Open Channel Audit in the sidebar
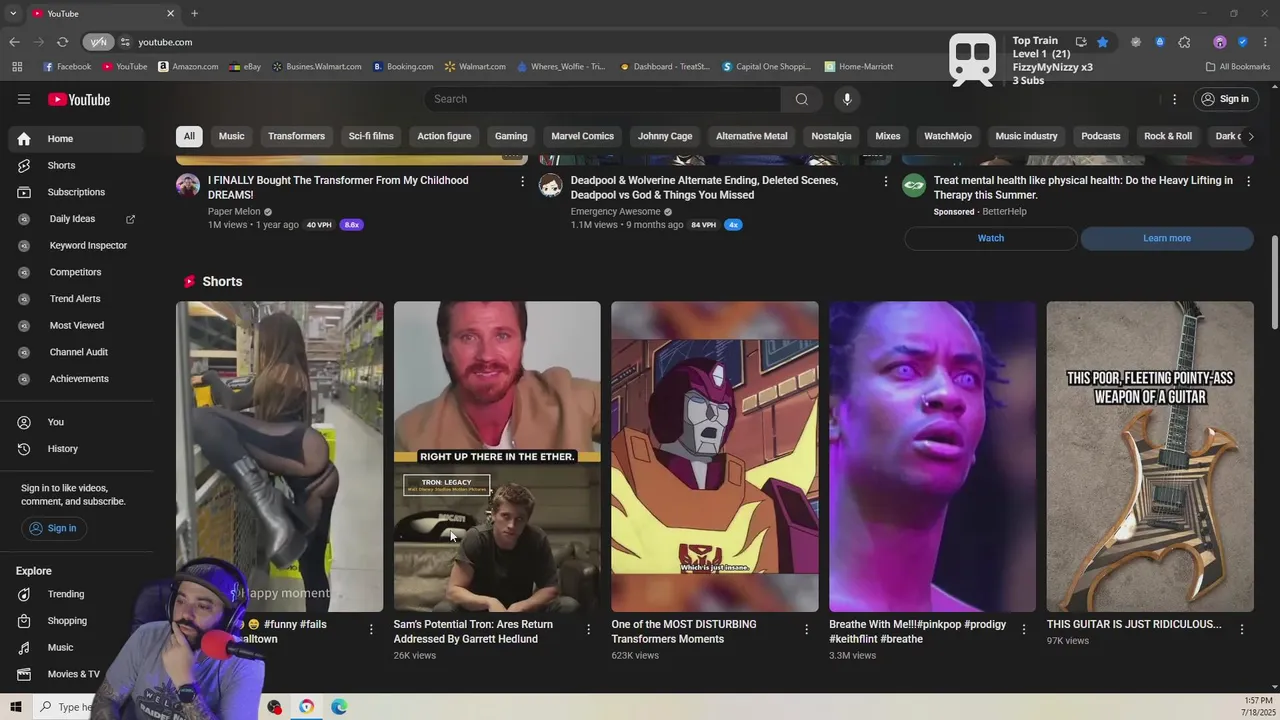The width and height of the screenshot is (1280, 720). [76, 352]
